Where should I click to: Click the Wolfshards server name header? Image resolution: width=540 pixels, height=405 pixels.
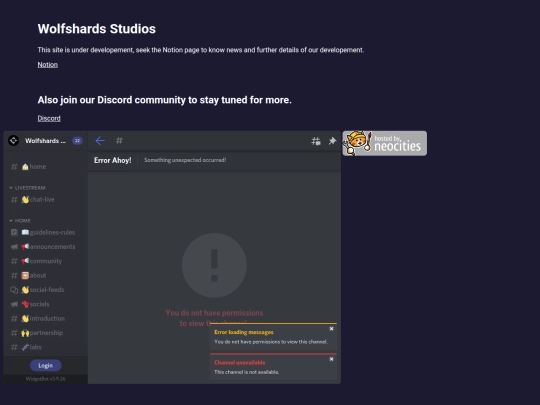[x=45, y=141]
